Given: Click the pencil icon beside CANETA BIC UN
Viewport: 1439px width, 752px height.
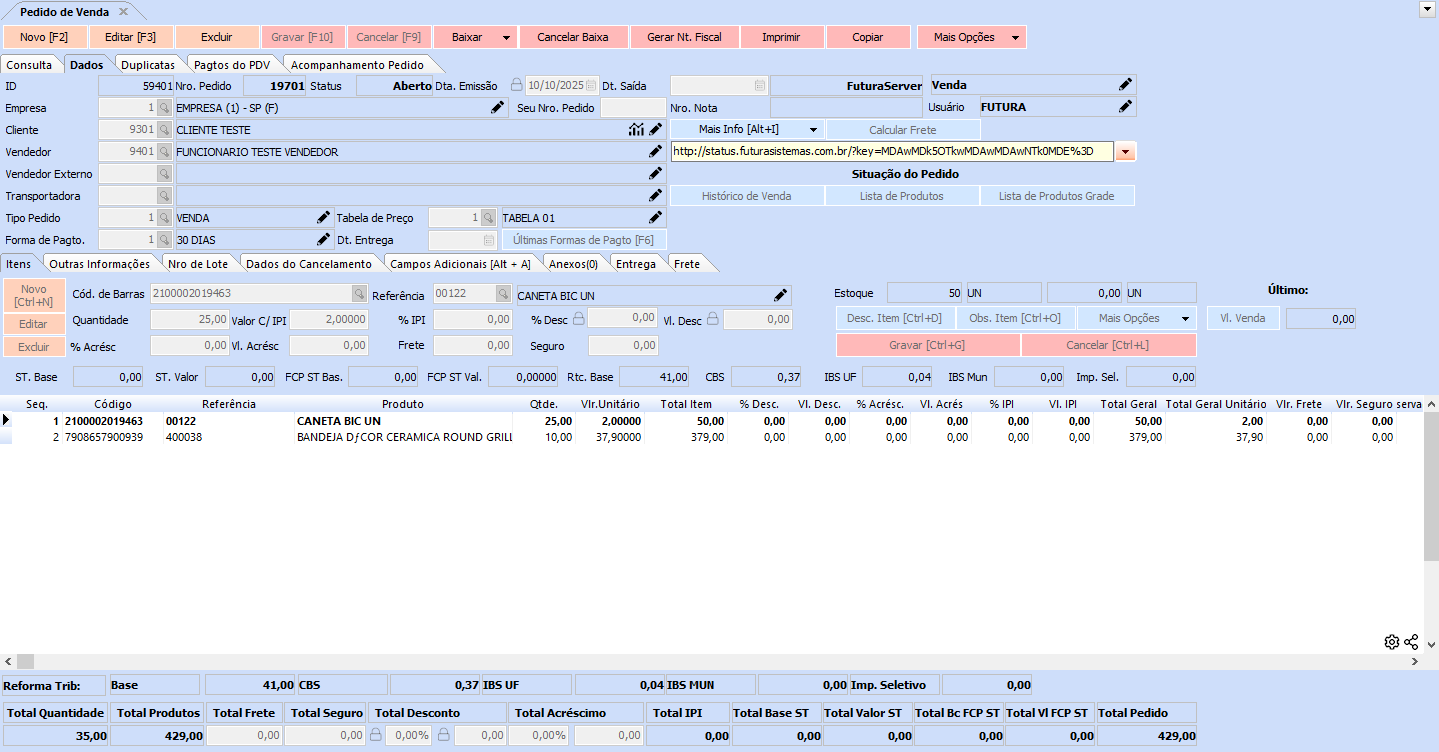Looking at the screenshot, I should [780, 295].
